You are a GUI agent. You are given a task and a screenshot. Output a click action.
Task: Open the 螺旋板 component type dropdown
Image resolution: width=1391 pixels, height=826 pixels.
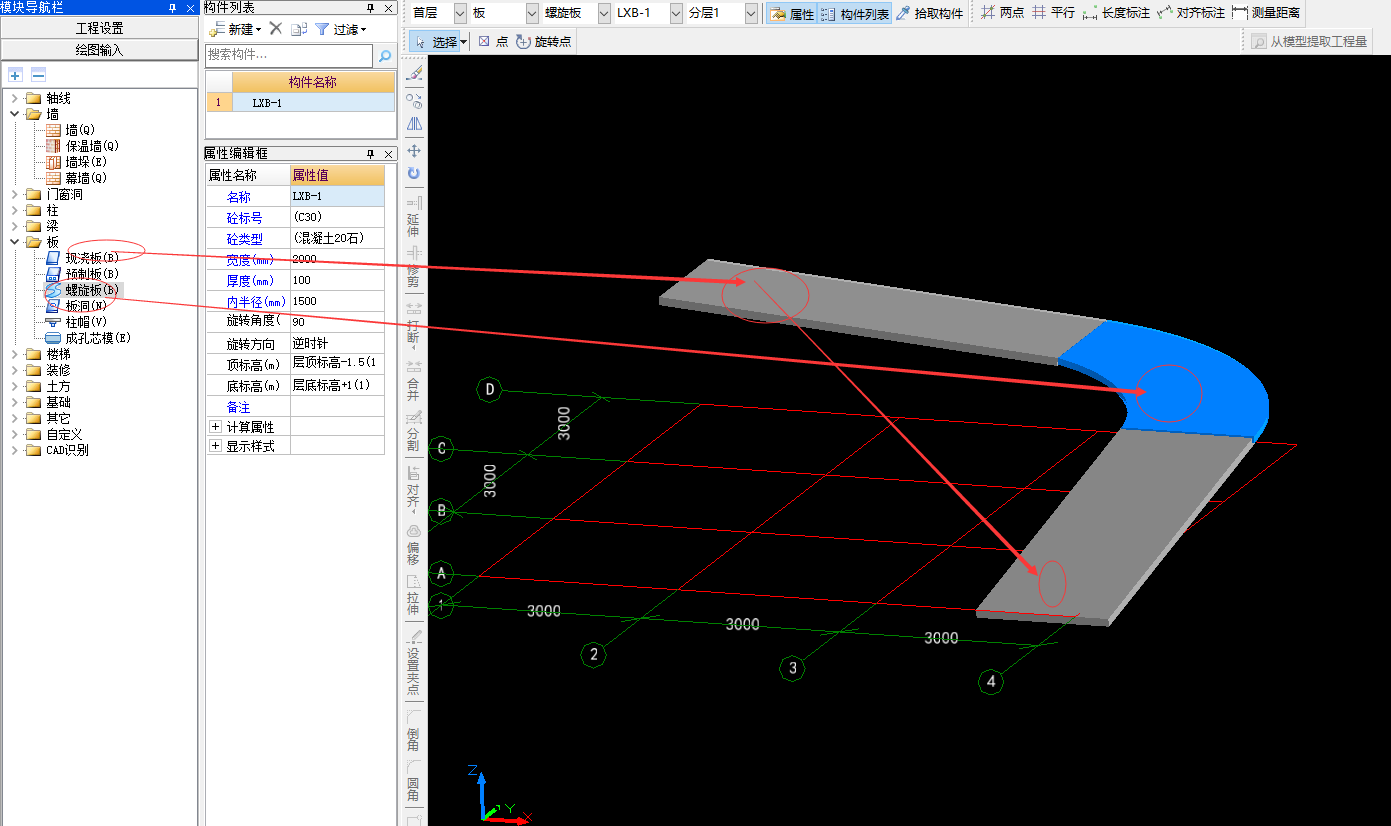click(x=605, y=13)
